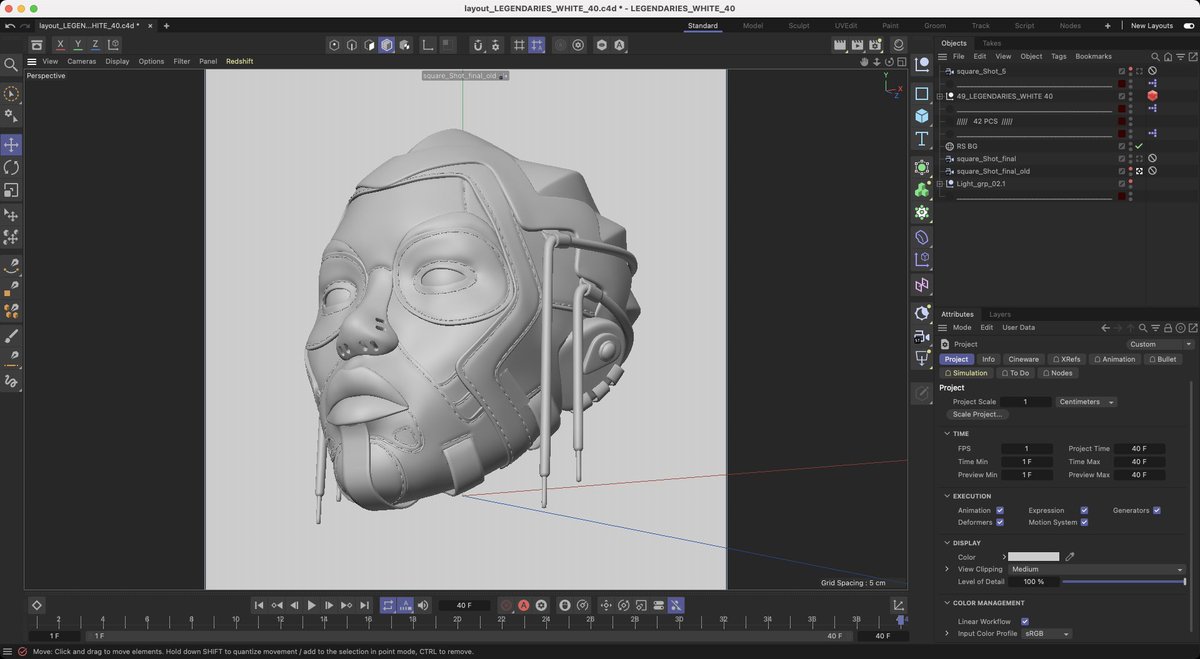Toggle visibility dot next to square_Shot_final_old
The height and width of the screenshot is (659, 1200).
pyautogui.click(x=1131, y=170)
